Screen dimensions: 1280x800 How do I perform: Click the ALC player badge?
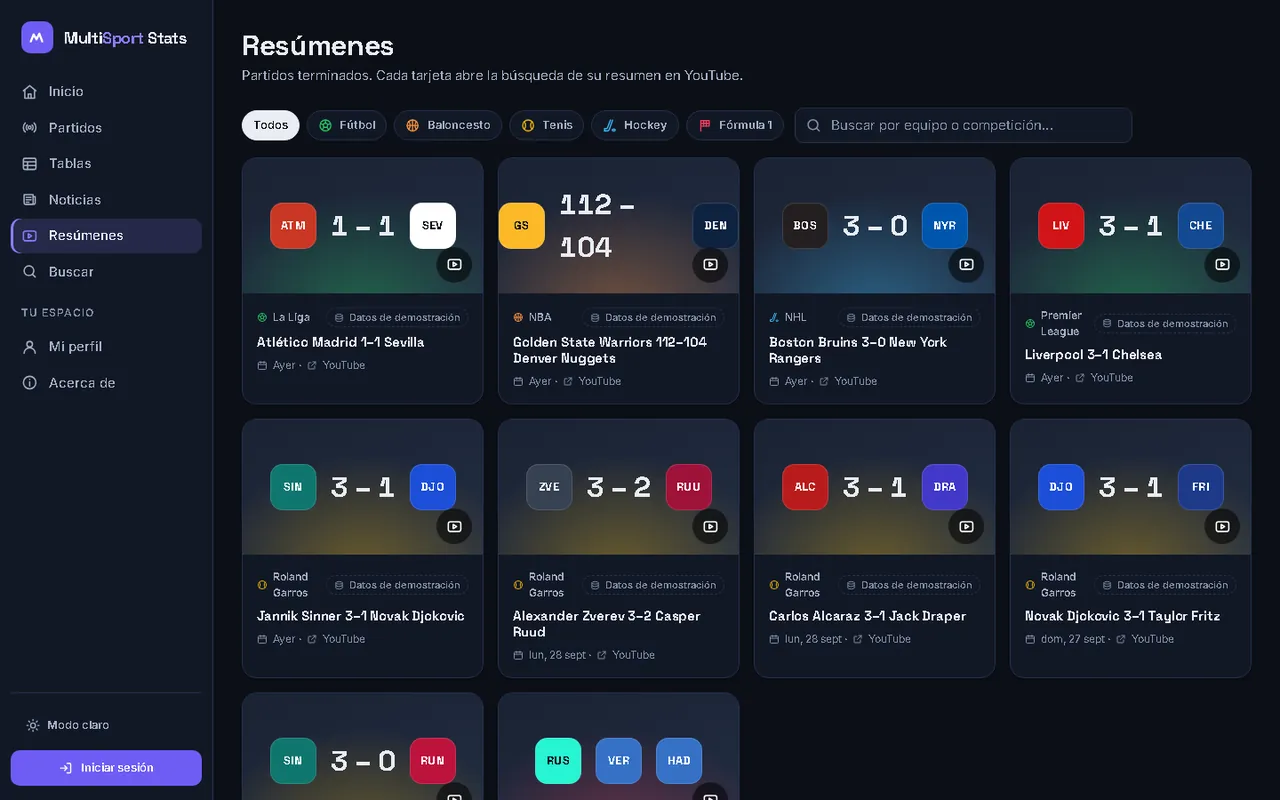point(805,488)
